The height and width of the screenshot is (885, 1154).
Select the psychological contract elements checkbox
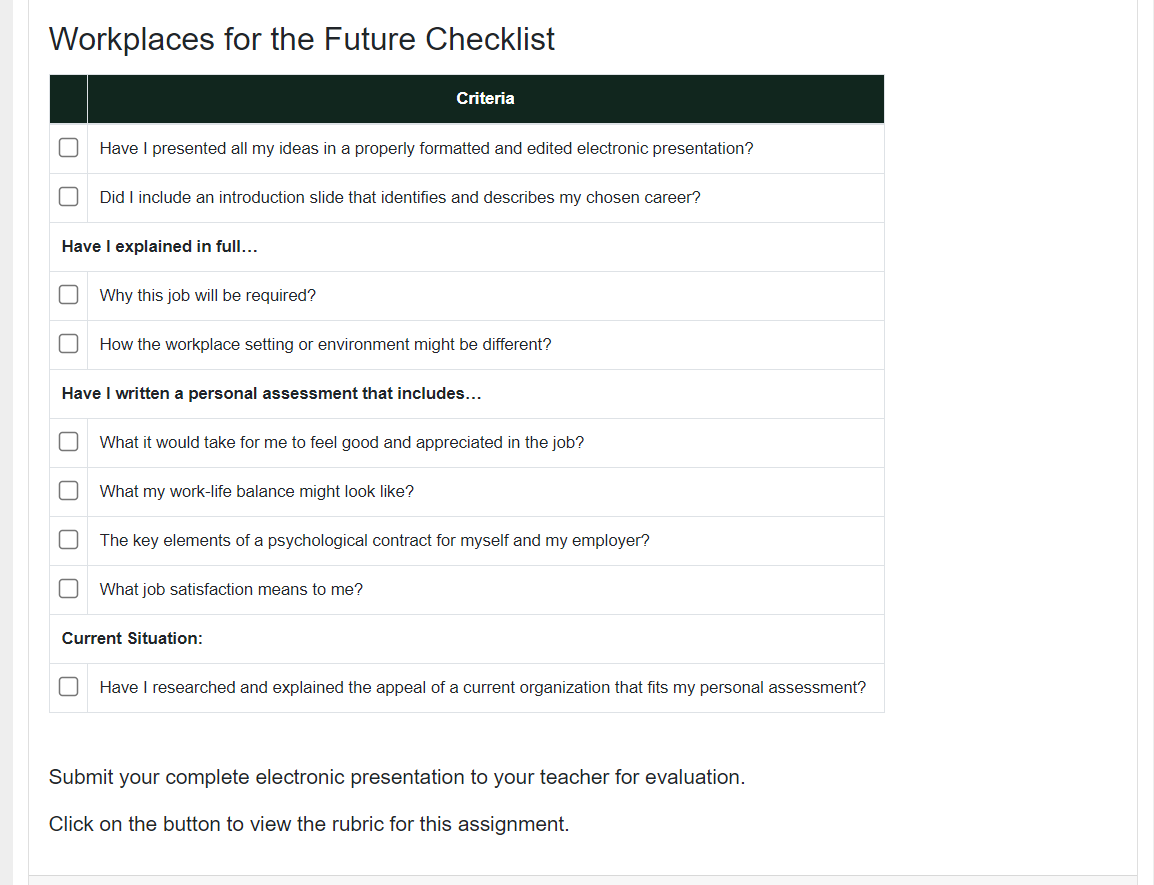click(68, 540)
